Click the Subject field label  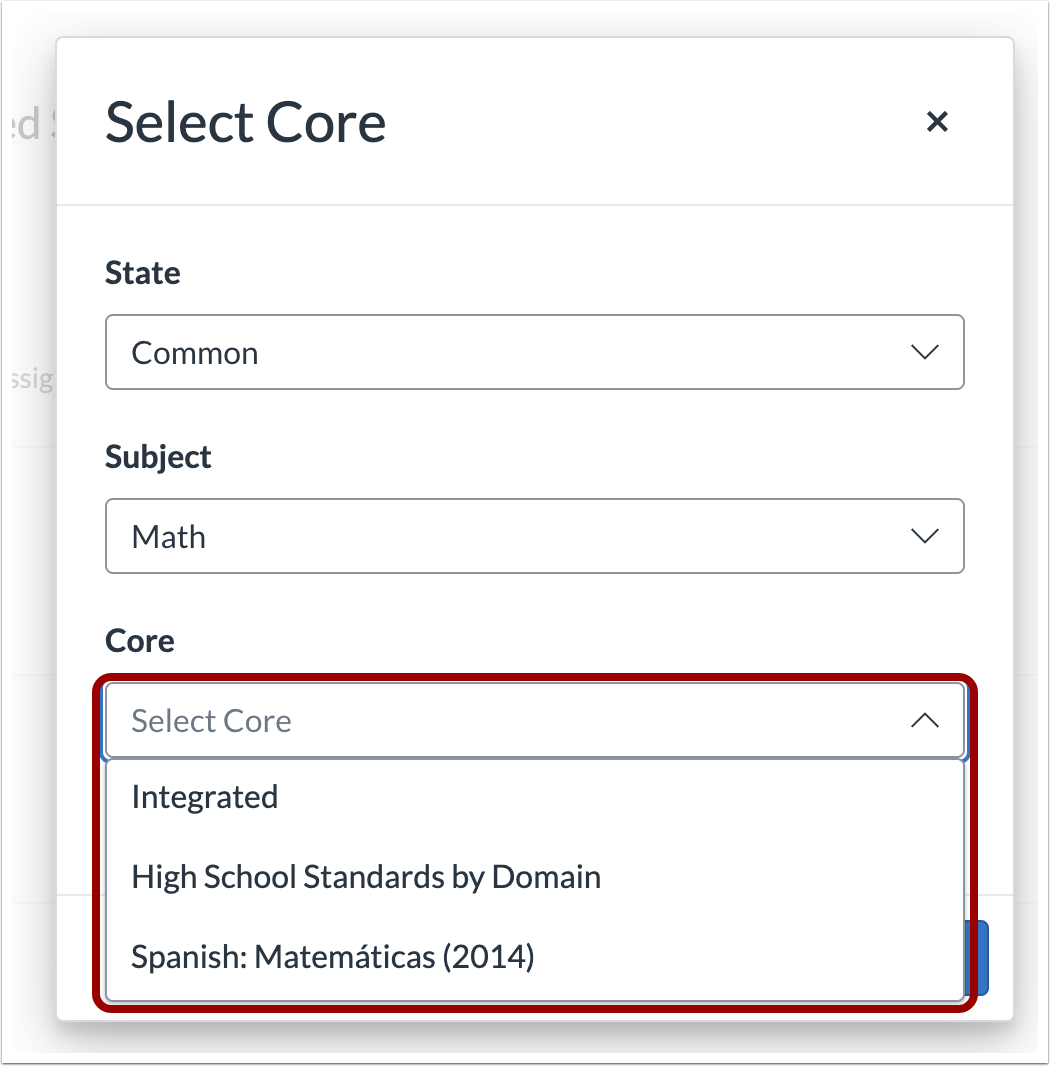(158, 456)
